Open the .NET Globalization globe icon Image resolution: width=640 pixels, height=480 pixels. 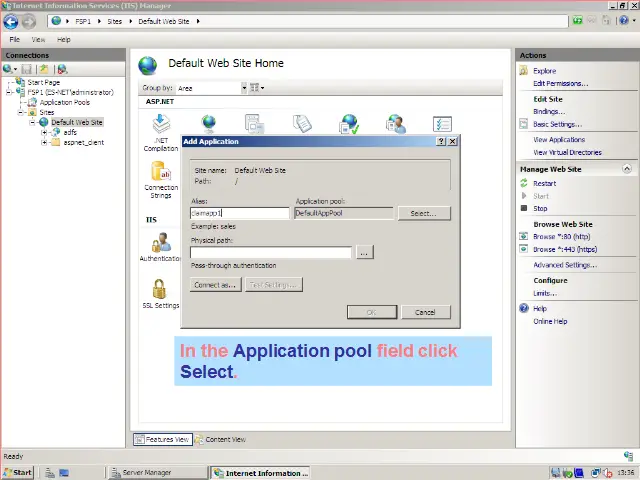click(x=209, y=123)
